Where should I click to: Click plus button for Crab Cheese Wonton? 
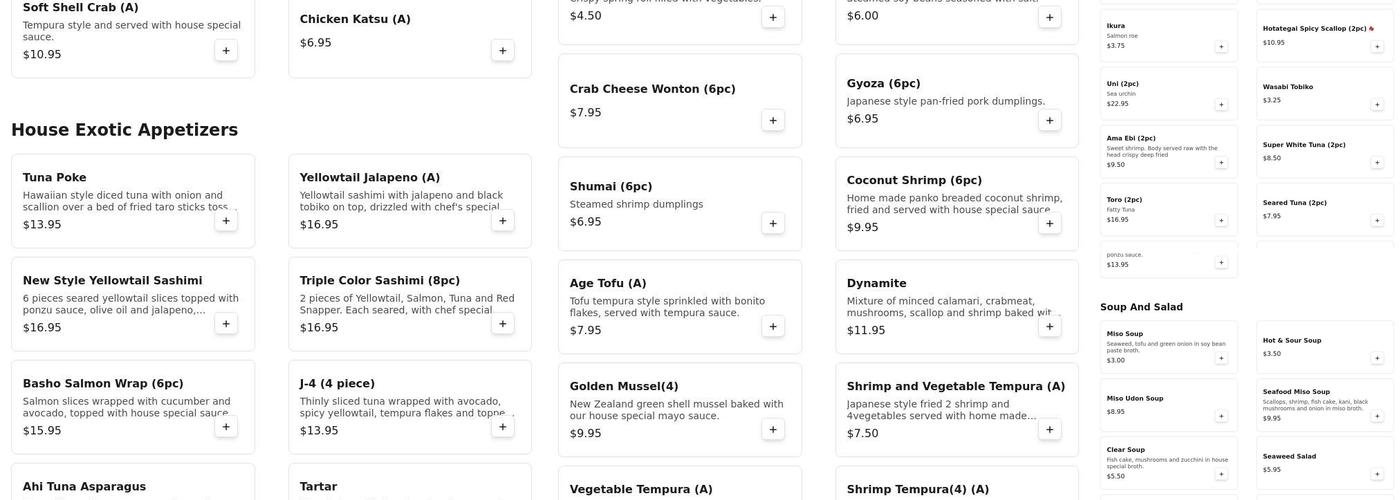(772, 120)
